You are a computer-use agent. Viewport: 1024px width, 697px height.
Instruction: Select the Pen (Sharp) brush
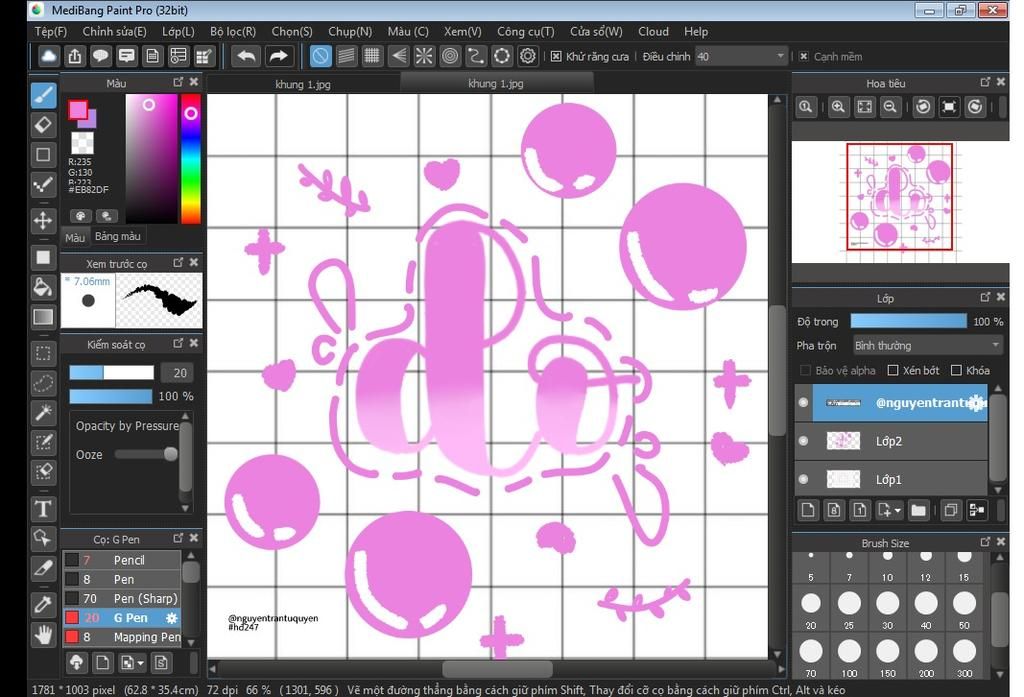tap(122, 598)
